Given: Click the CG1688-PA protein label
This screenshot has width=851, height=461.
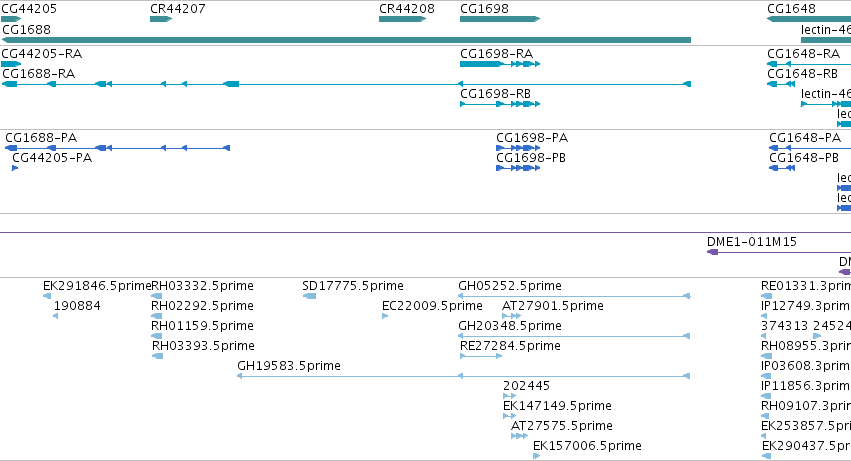Looking at the screenshot, I should point(41,138).
